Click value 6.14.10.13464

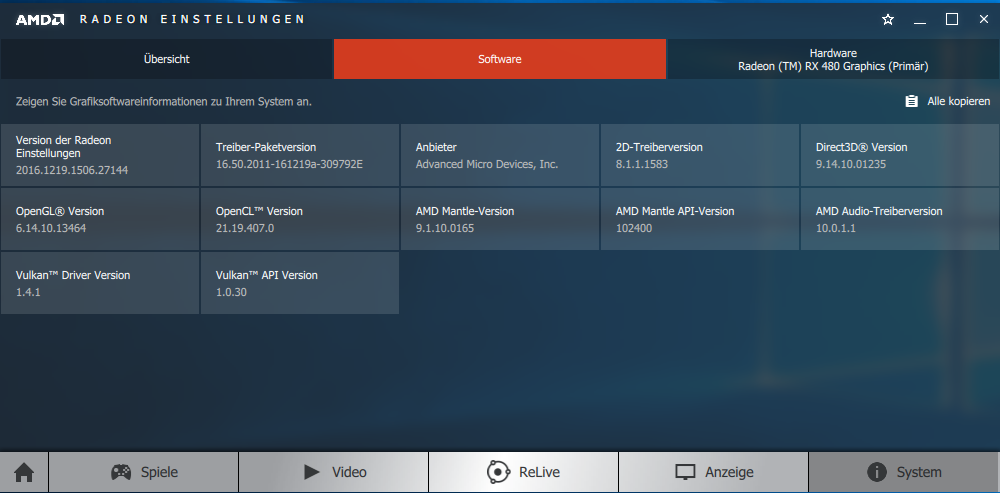pyautogui.click(x=51, y=228)
